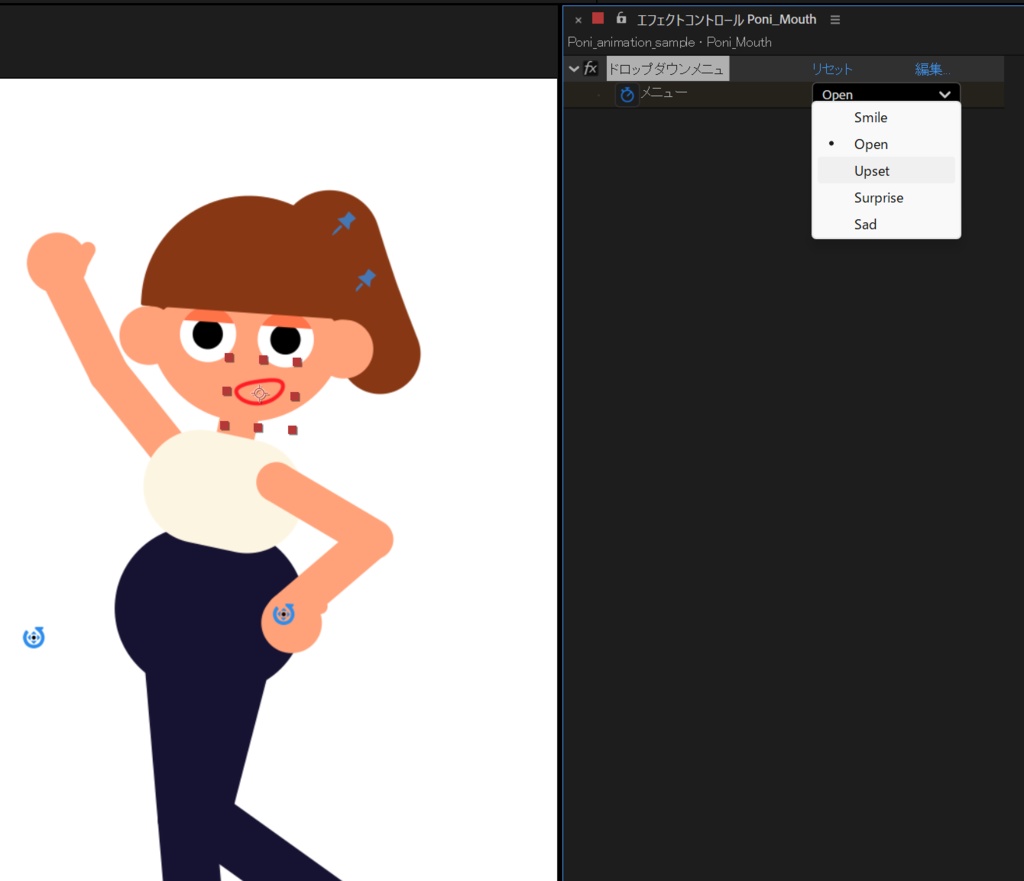Toggle the stopwatch for the メニュー property
This screenshot has width=1024, height=881.
coord(627,92)
